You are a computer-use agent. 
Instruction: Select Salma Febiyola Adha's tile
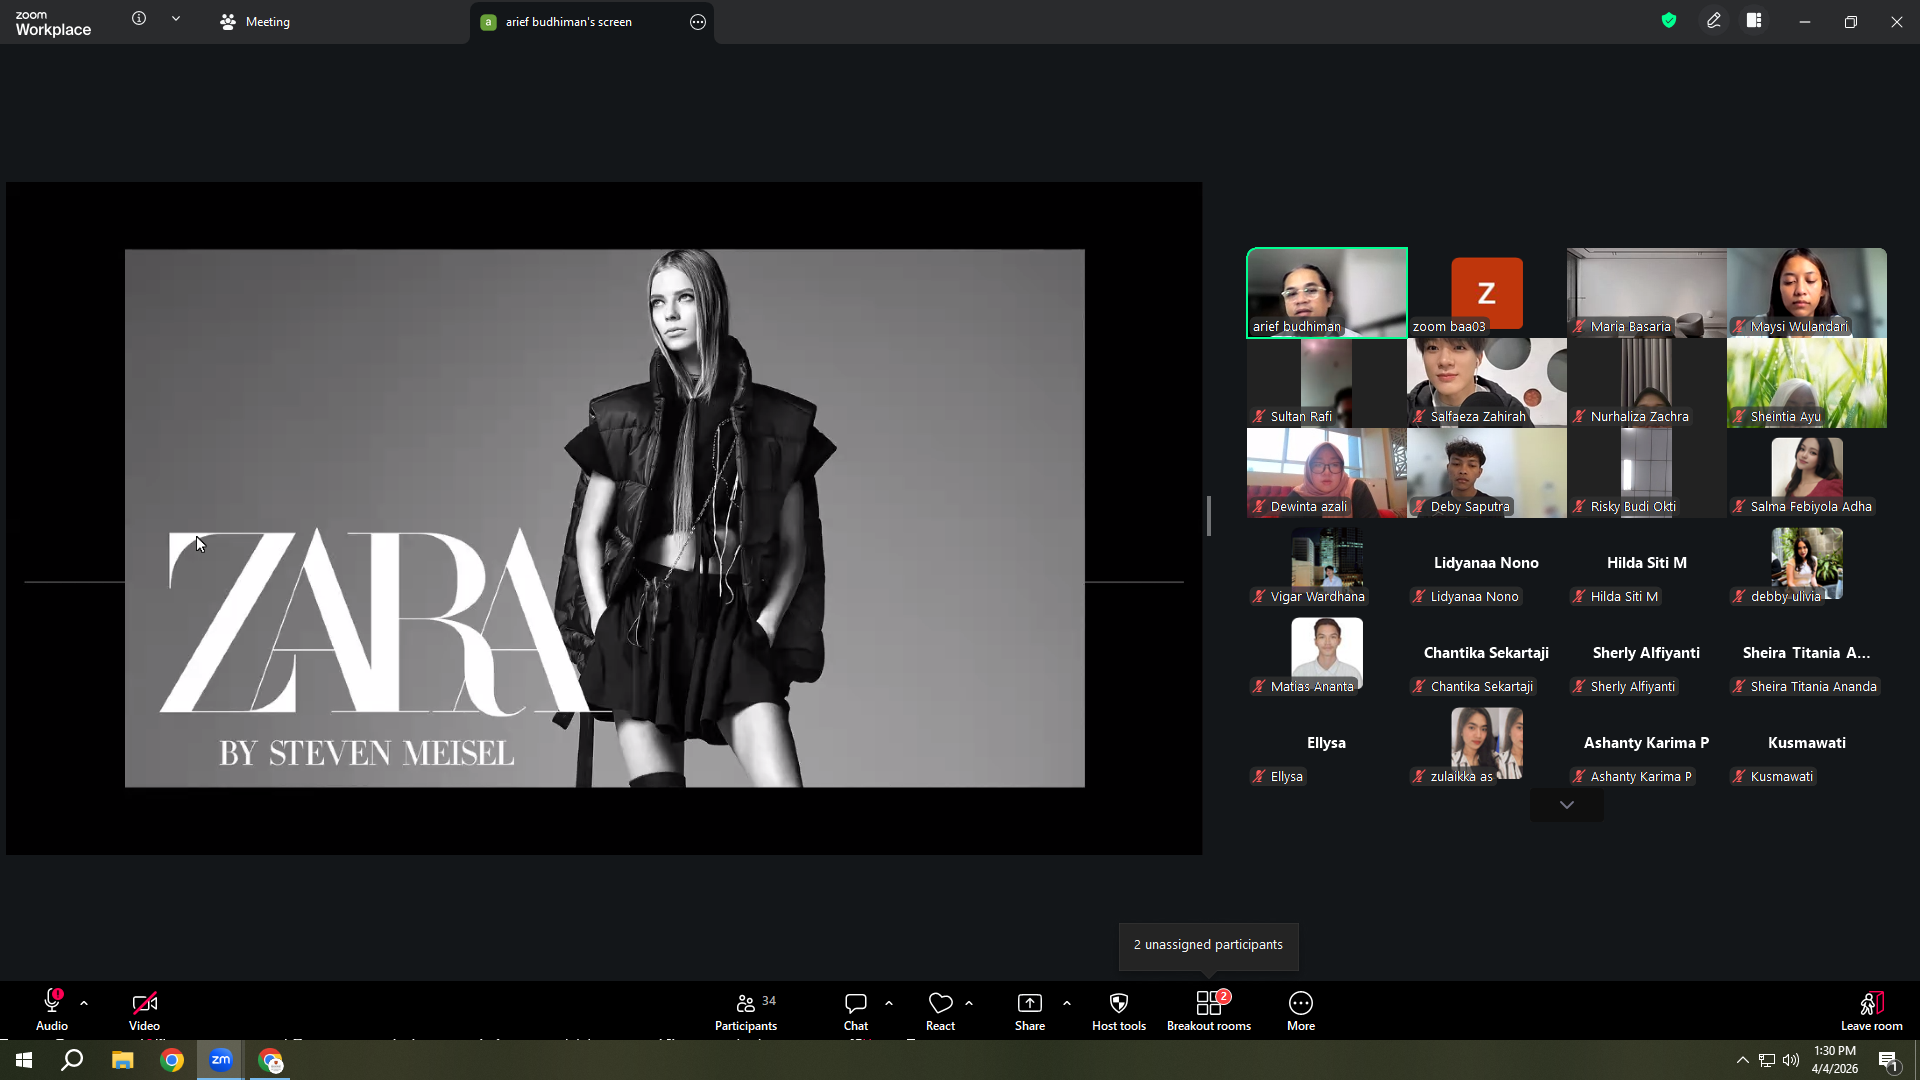click(1807, 473)
